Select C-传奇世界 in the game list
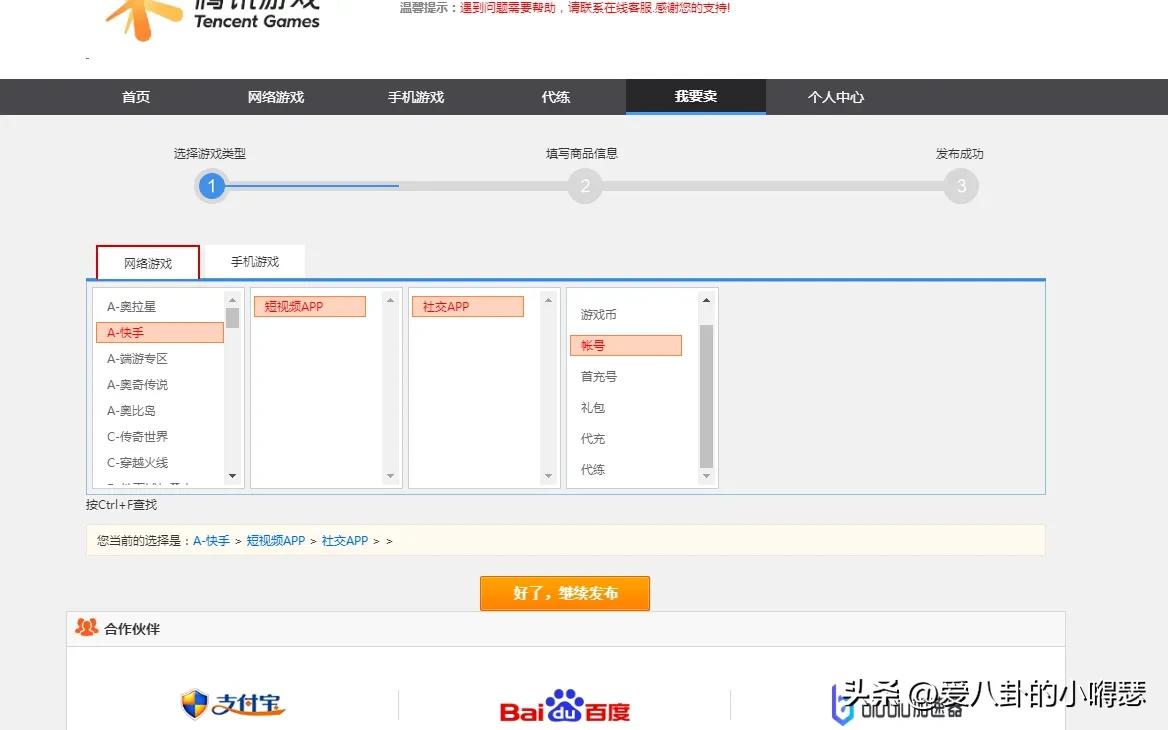This screenshot has width=1168, height=730. (x=136, y=436)
